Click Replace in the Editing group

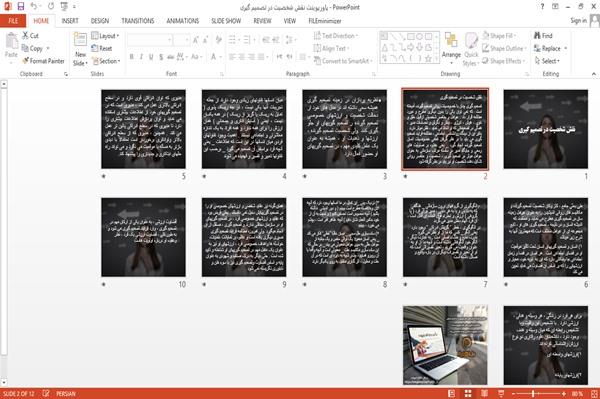550,48
